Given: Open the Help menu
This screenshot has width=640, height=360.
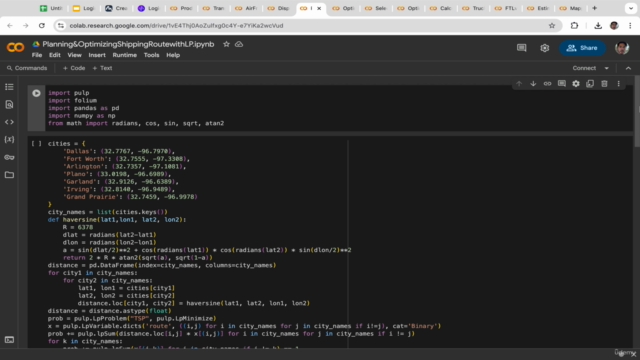Looking at the screenshot, I should coord(173,55).
